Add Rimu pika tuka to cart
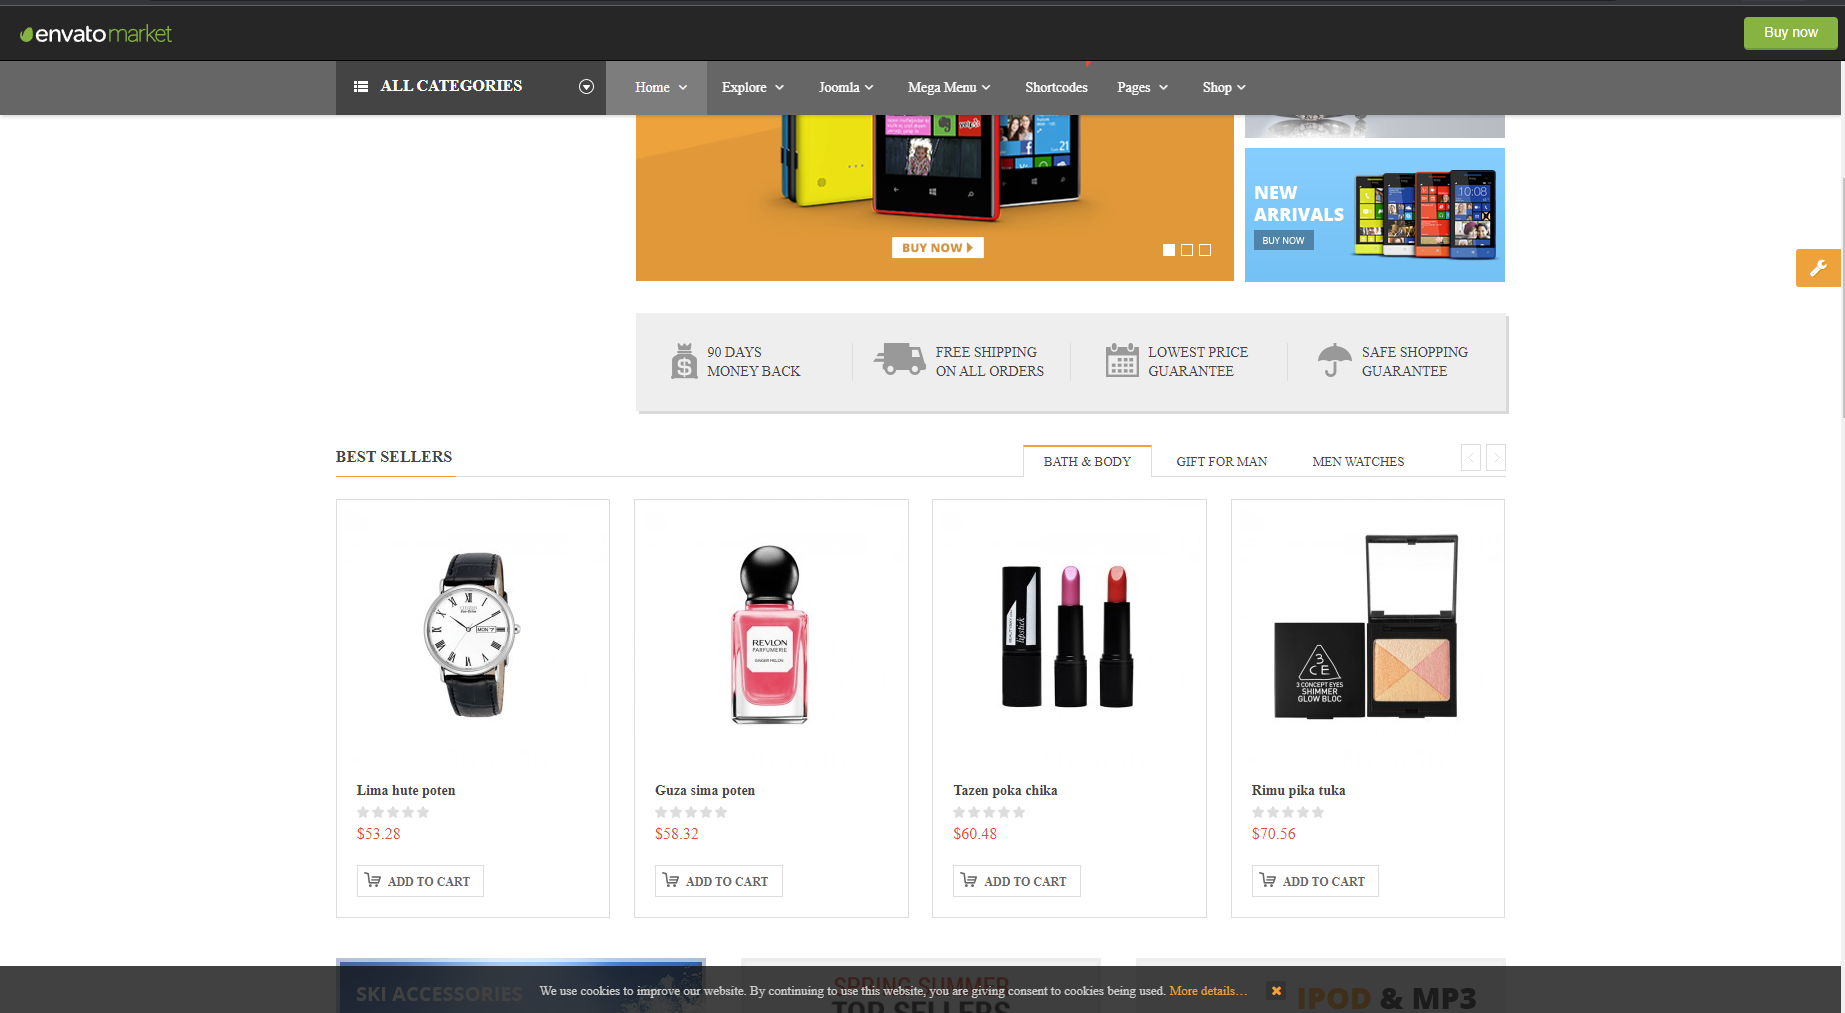 1315,881
